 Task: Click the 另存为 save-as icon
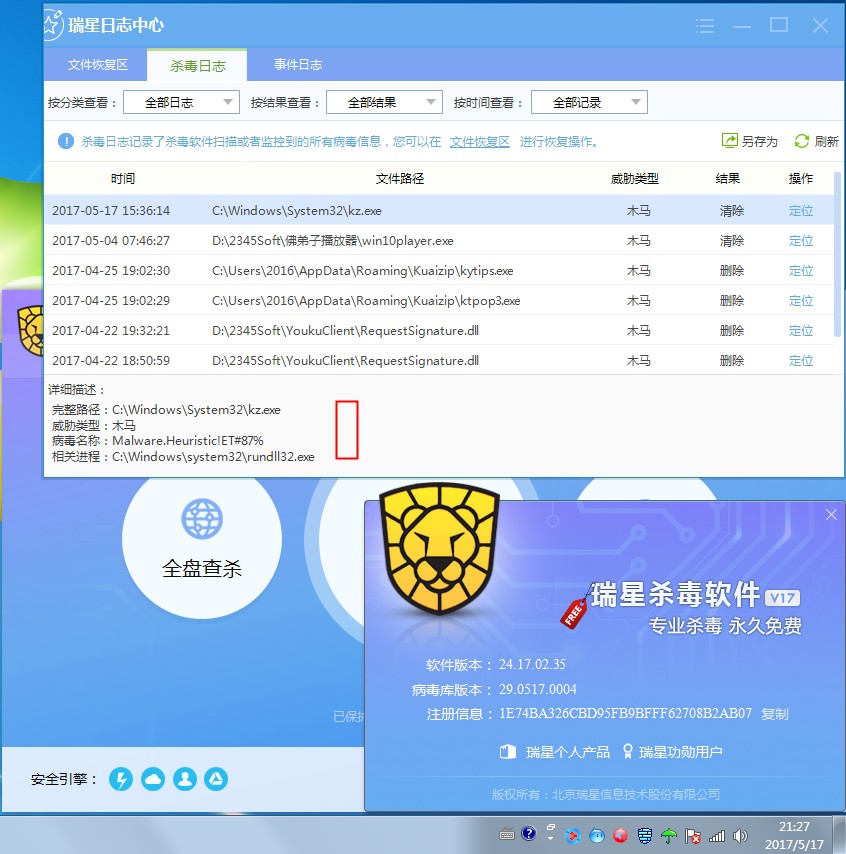[x=729, y=141]
